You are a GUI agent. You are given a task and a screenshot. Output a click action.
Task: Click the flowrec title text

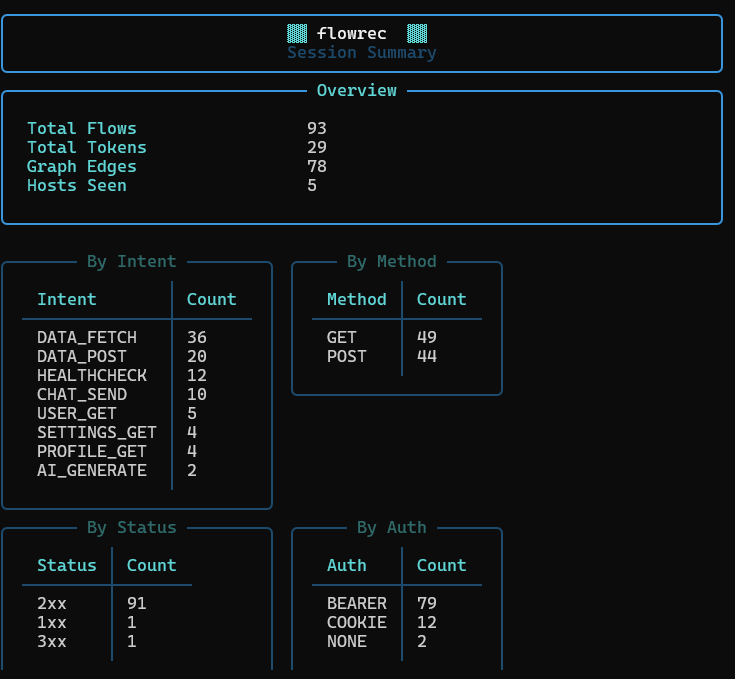click(x=352, y=33)
